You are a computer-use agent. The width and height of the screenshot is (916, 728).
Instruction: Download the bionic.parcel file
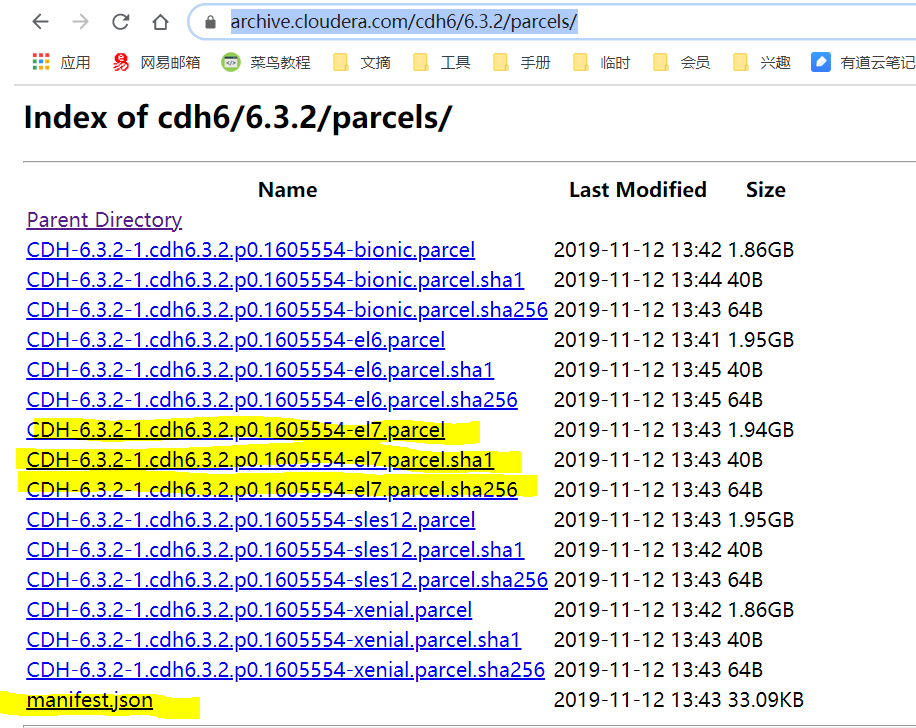pyautogui.click(x=251, y=250)
